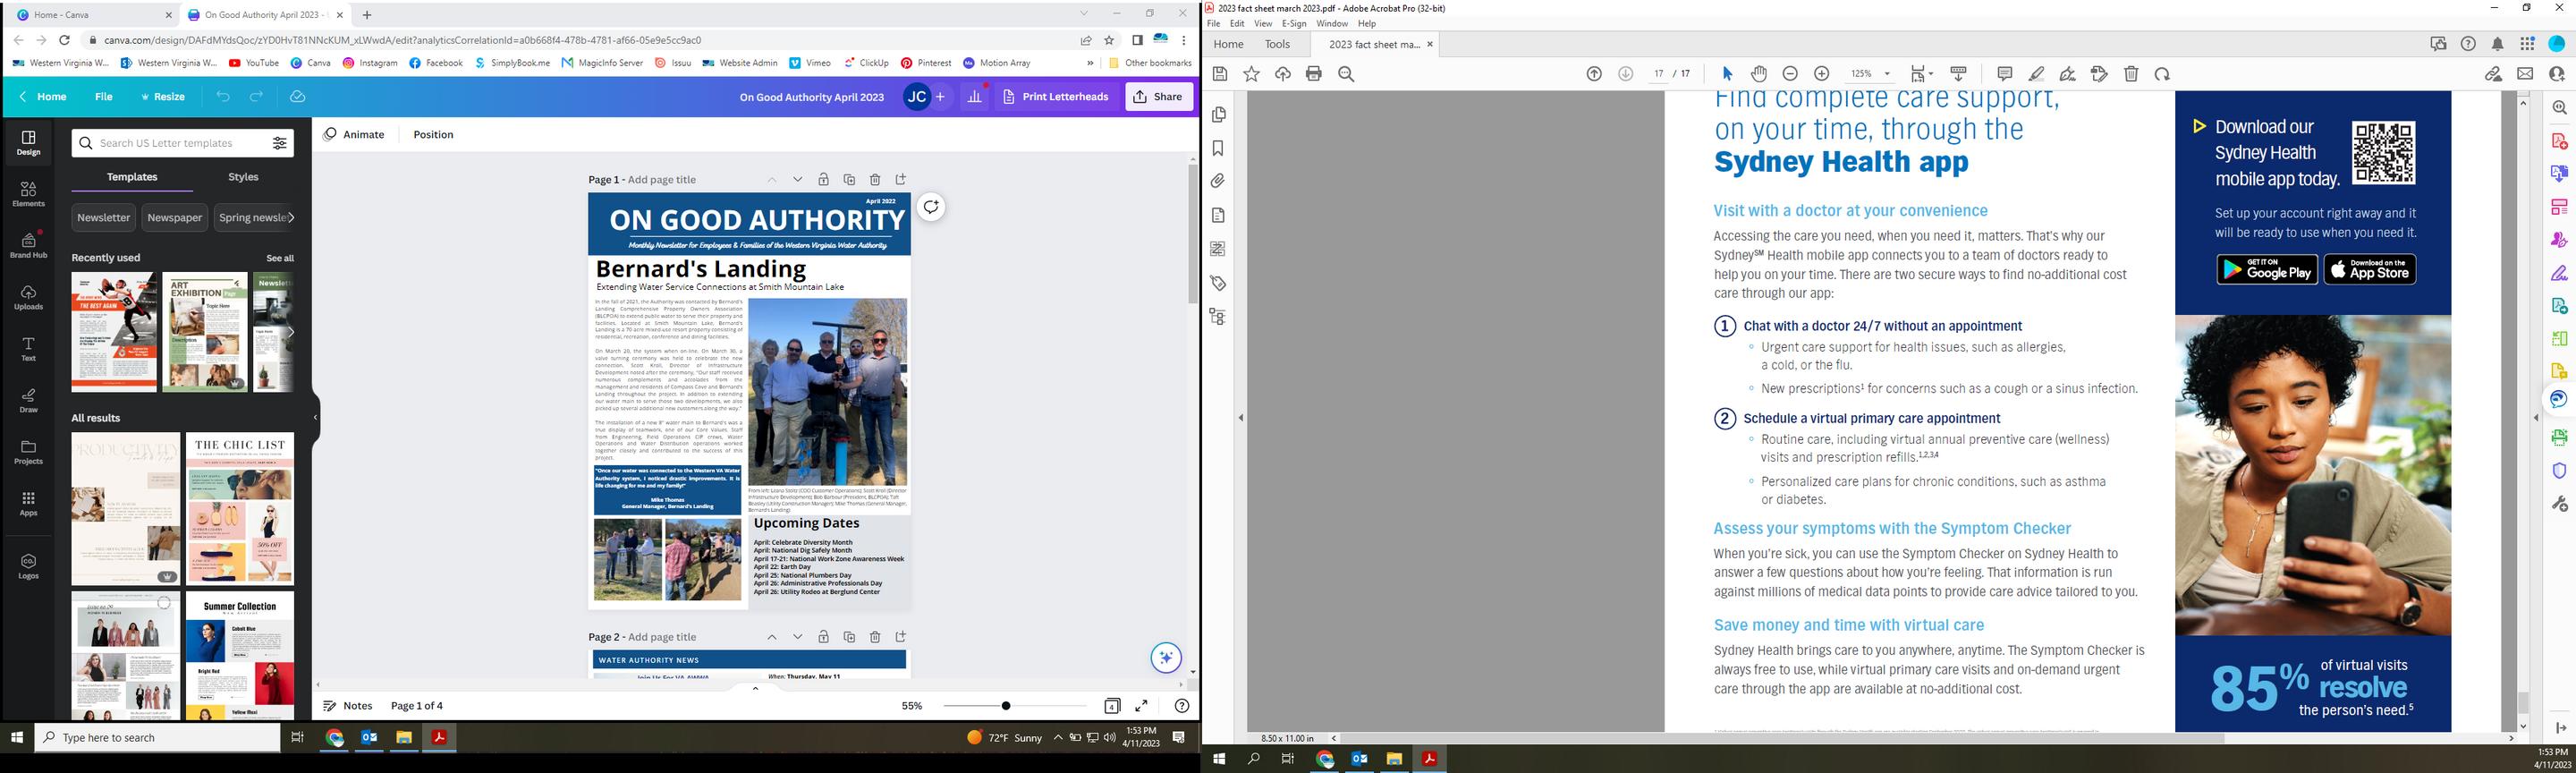Select the Draw tool in Canva sidebar
The image size is (2576, 773).
tap(28, 400)
